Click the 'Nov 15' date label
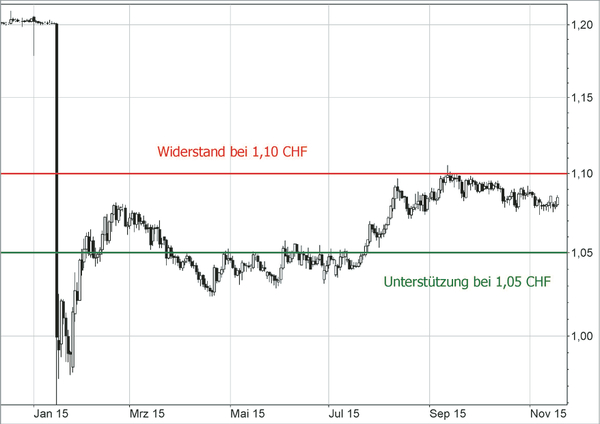The width and height of the screenshot is (600, 424). pyautogui.click(x=548, y=414)
